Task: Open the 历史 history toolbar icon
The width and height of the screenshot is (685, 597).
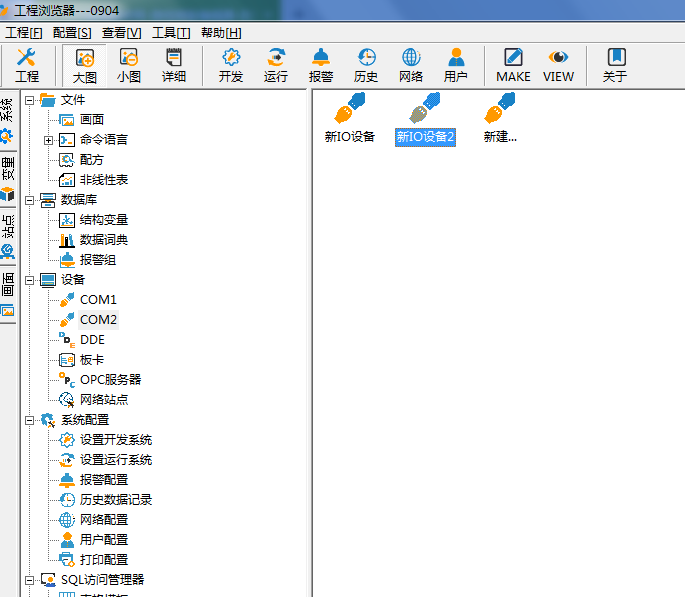Action: (366, 65)
